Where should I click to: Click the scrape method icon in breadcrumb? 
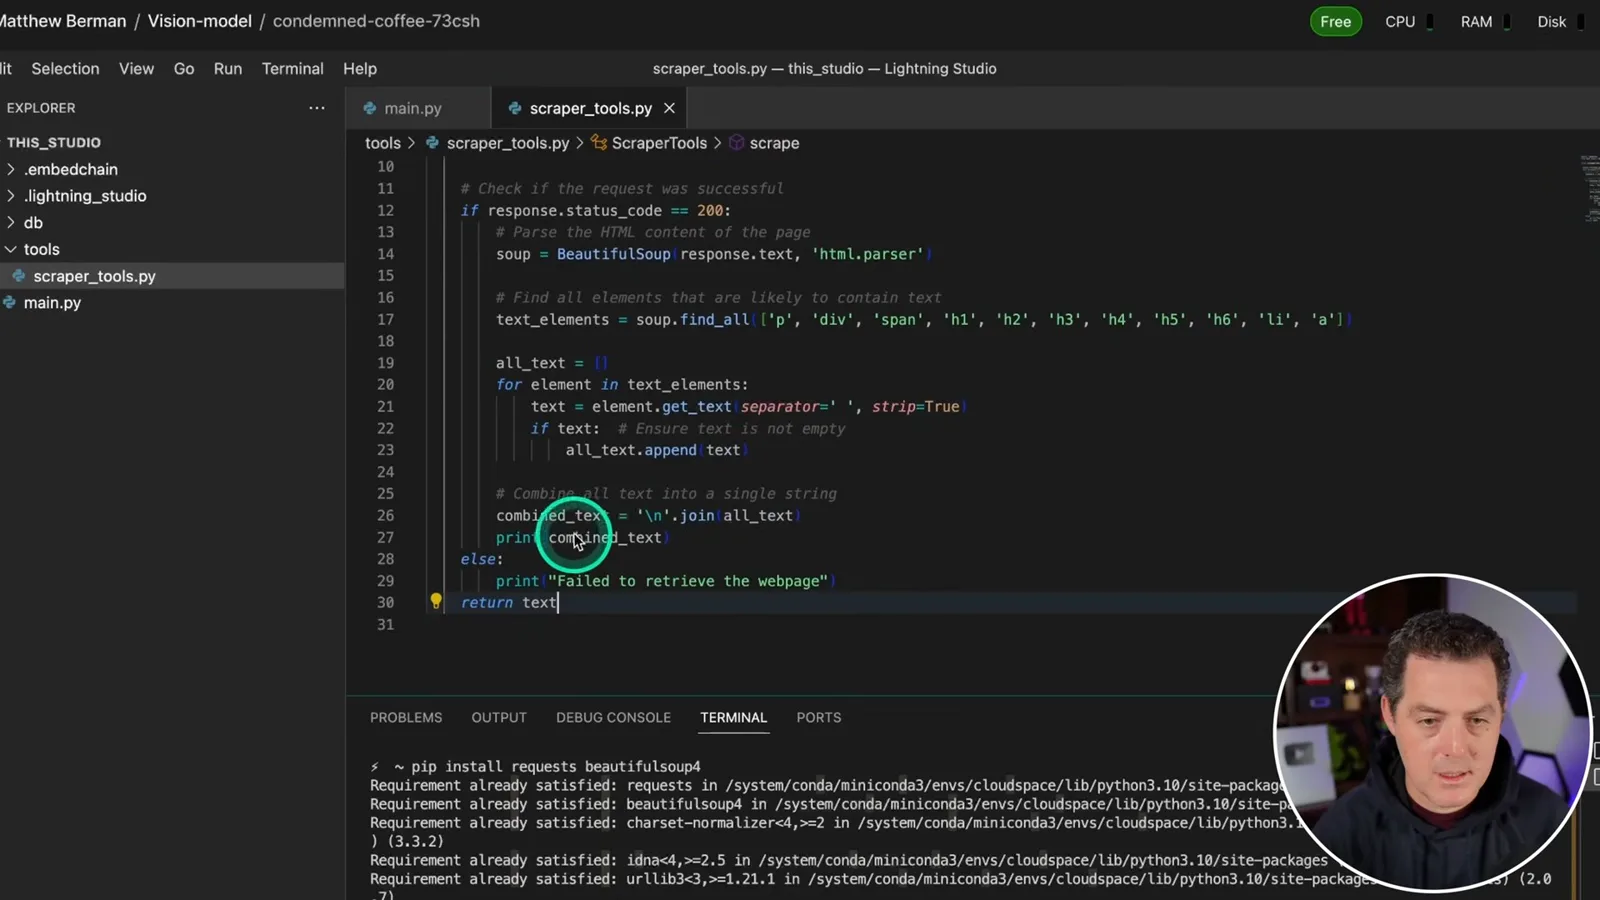point(737,143)
